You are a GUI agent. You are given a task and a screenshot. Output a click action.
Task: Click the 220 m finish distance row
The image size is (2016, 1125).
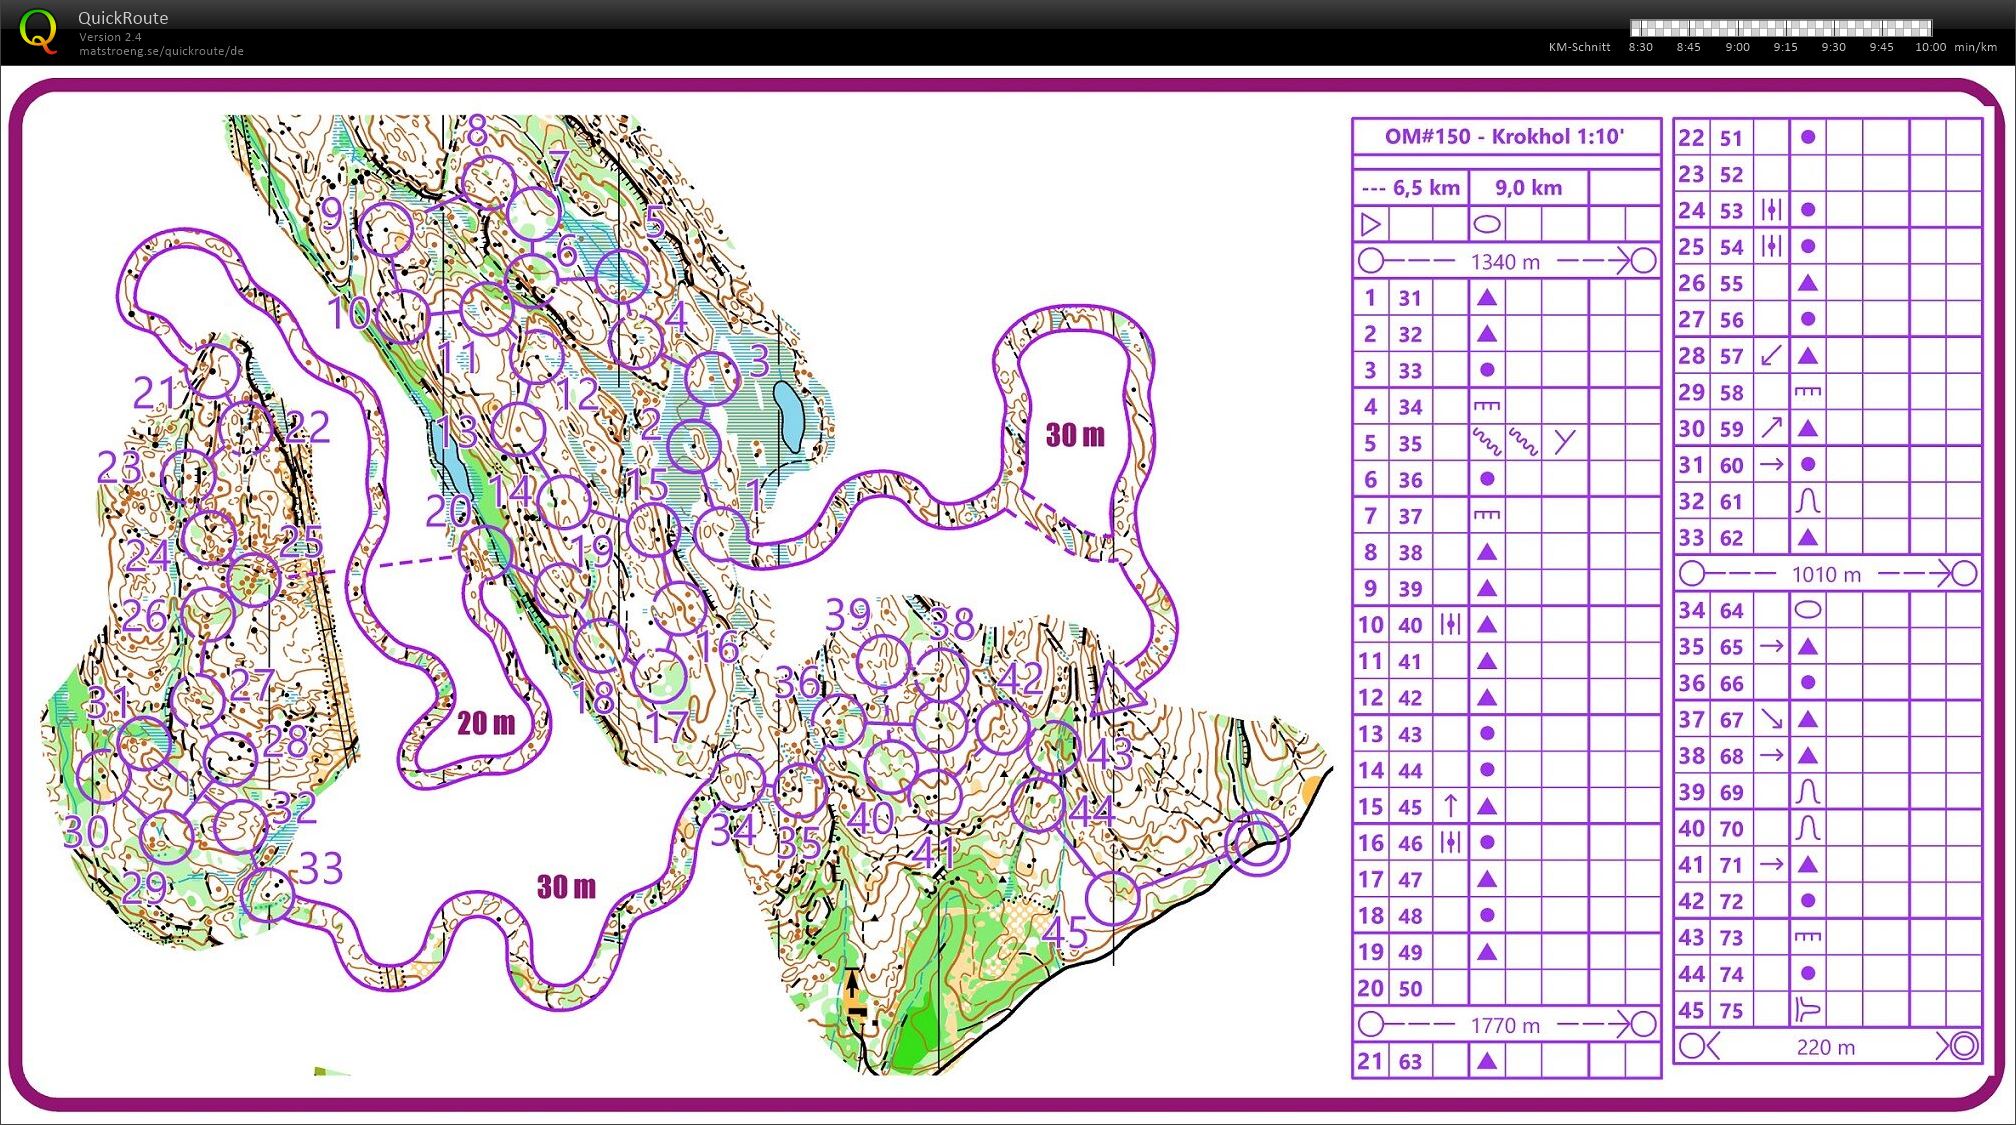coord(1827,1047)
